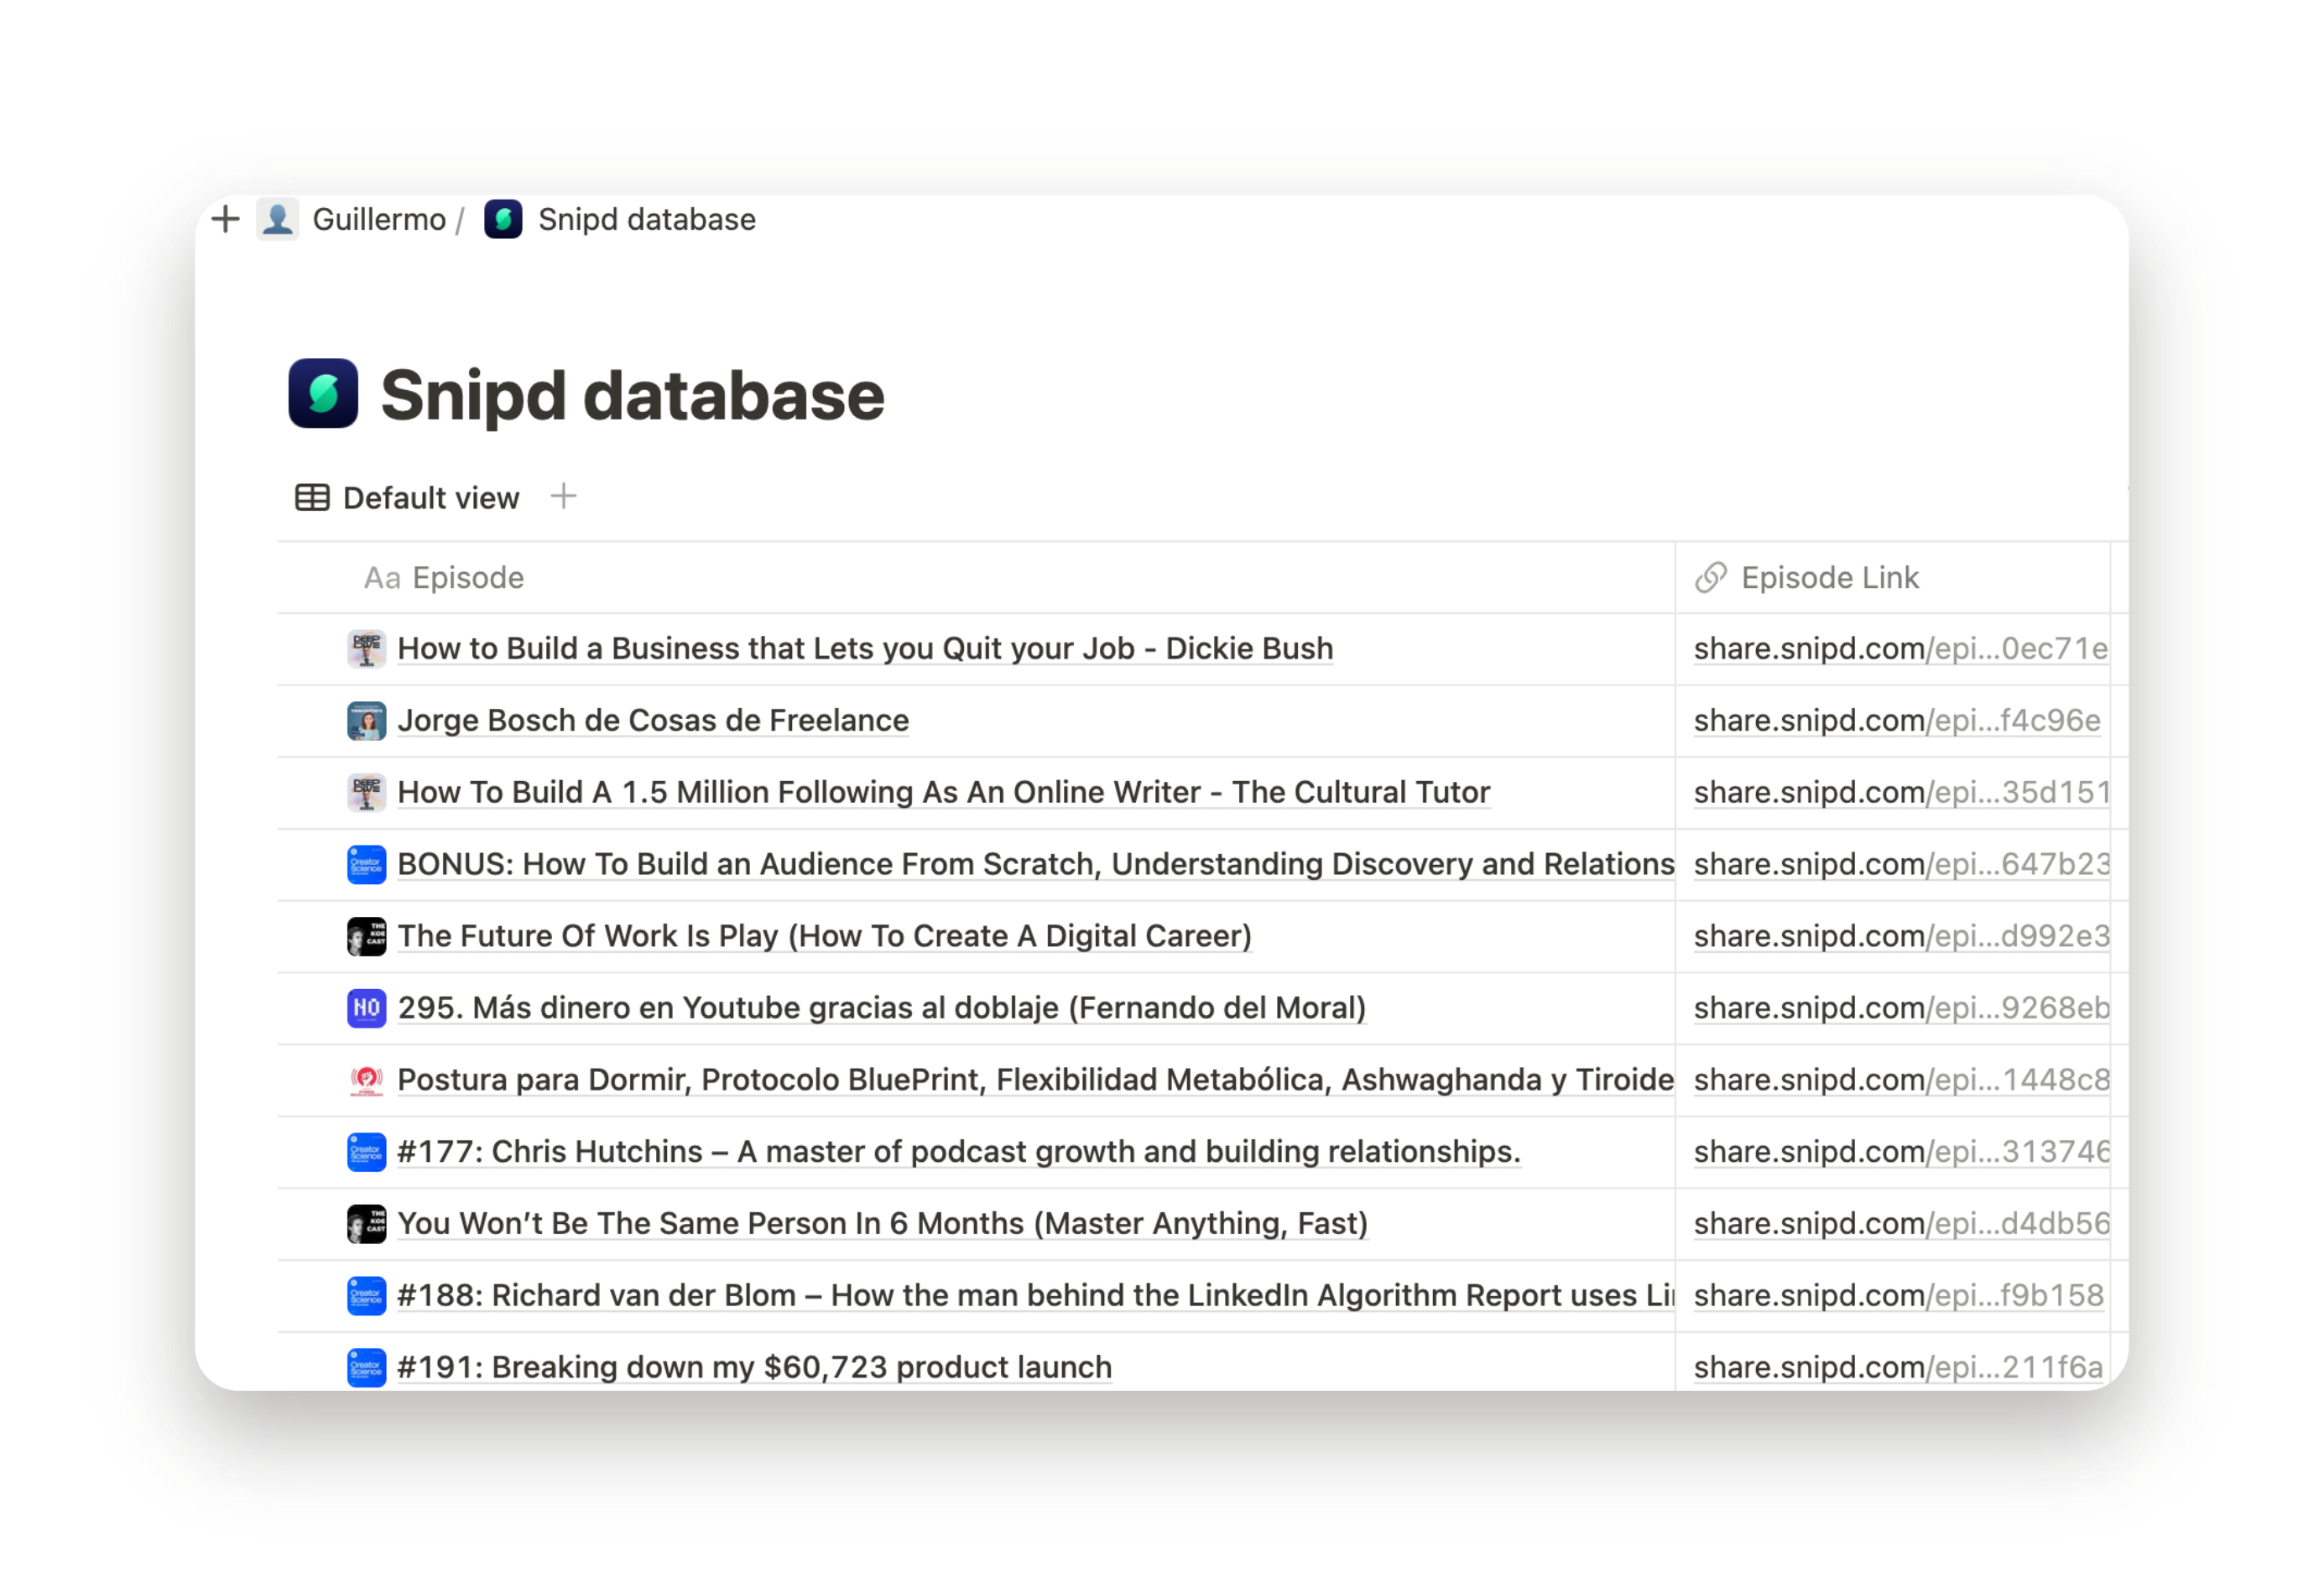Add a new view with plus icon
This screenshot has width=2324, height=1583.
[x=564, y=496]
